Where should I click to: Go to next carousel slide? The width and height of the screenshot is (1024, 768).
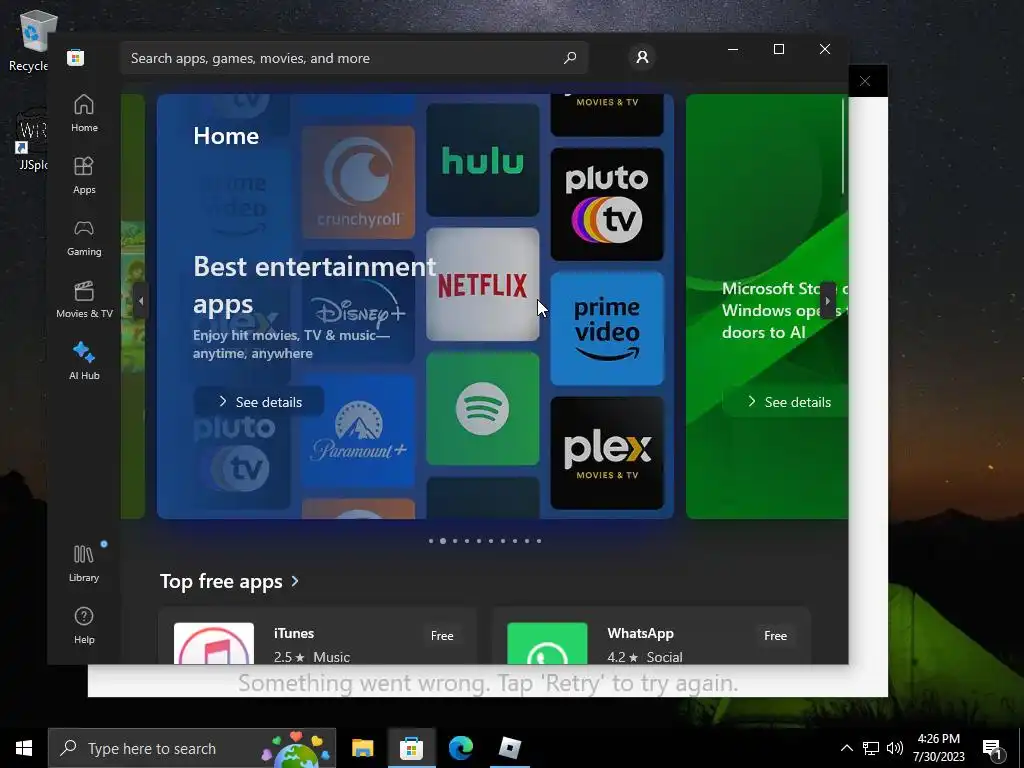(x=827, y=301)
